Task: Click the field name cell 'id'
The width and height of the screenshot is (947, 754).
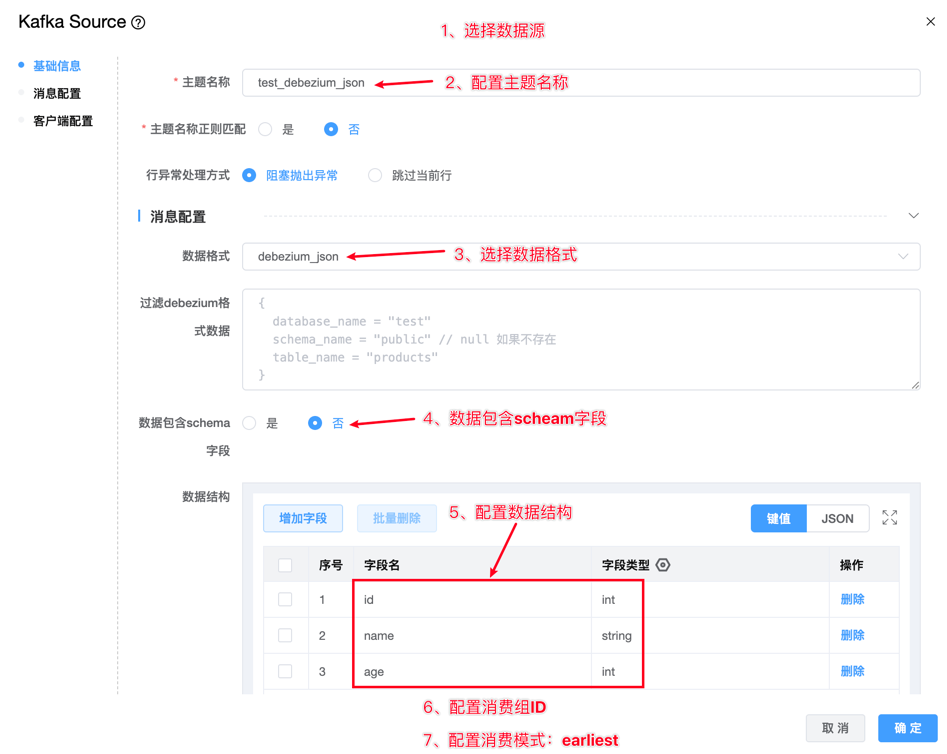Action: pos(472,599)
